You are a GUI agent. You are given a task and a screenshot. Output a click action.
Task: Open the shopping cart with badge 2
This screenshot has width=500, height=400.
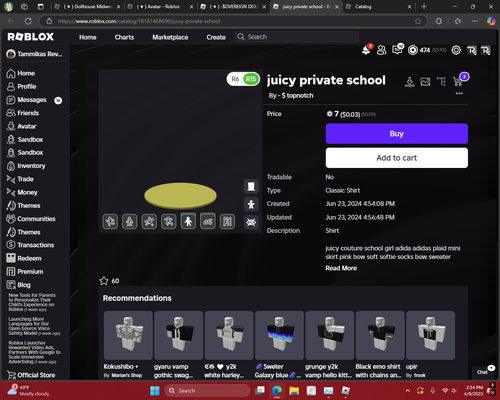459,81
